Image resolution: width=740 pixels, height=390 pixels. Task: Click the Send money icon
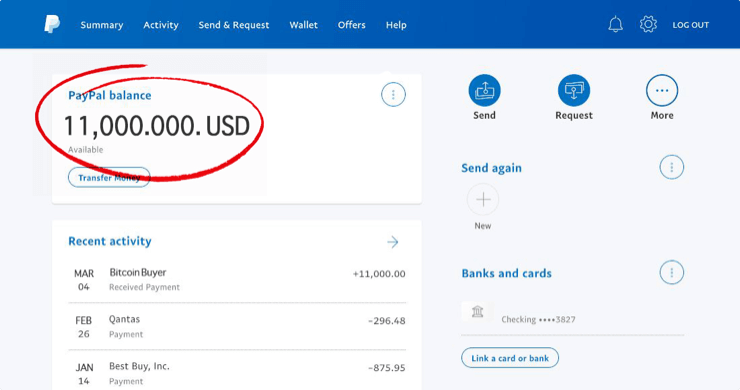tap(484, 90)
